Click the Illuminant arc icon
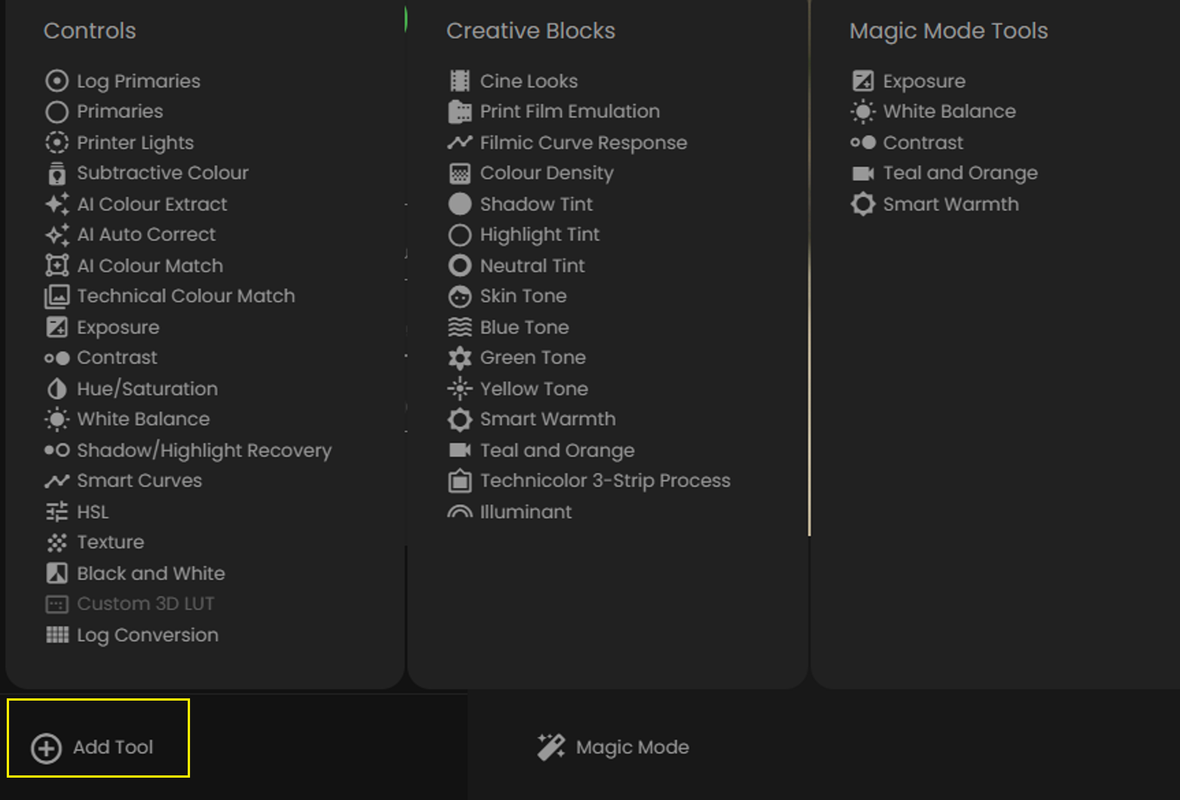Image resolution: width=1180 pixels, height=800 pixels. click(x=460, y=513)
